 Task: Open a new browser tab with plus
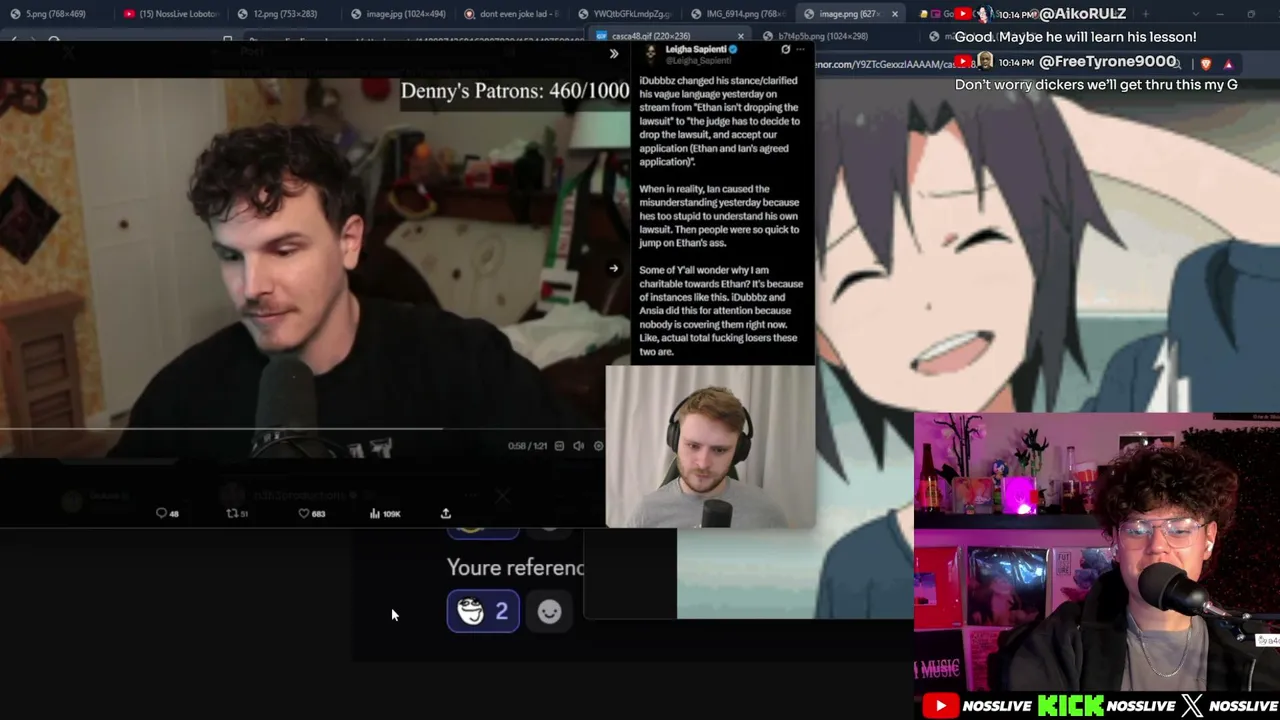1145,14
